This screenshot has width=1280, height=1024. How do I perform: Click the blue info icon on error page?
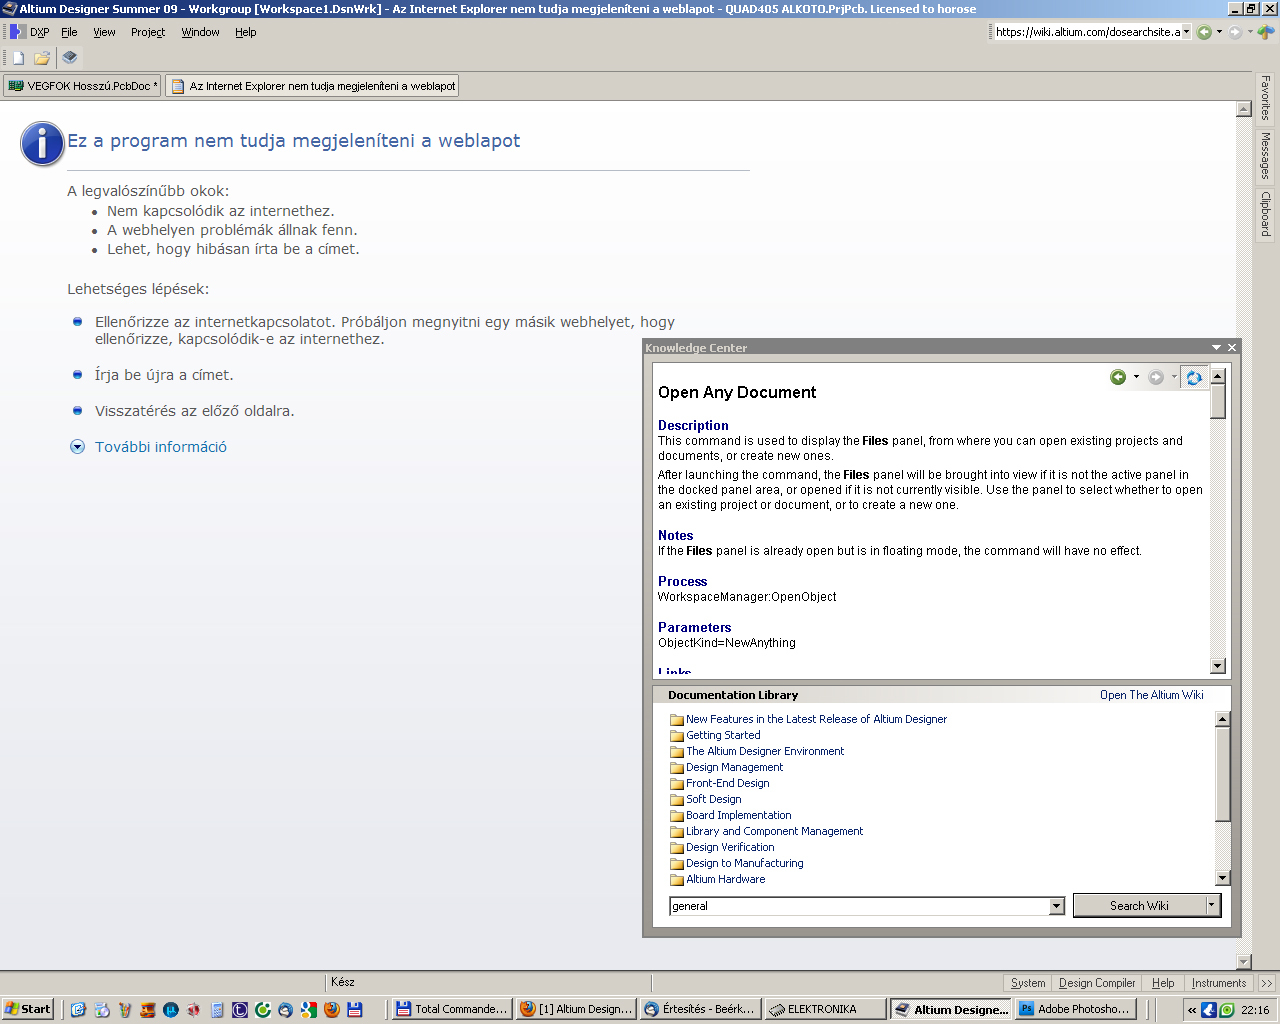42,144
